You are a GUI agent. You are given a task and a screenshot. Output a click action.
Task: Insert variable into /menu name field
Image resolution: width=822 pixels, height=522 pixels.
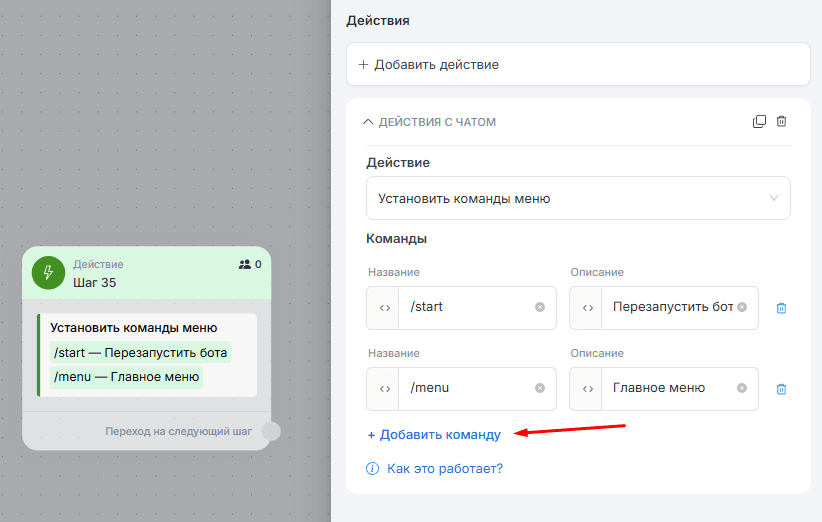click(x=385, y=389)
